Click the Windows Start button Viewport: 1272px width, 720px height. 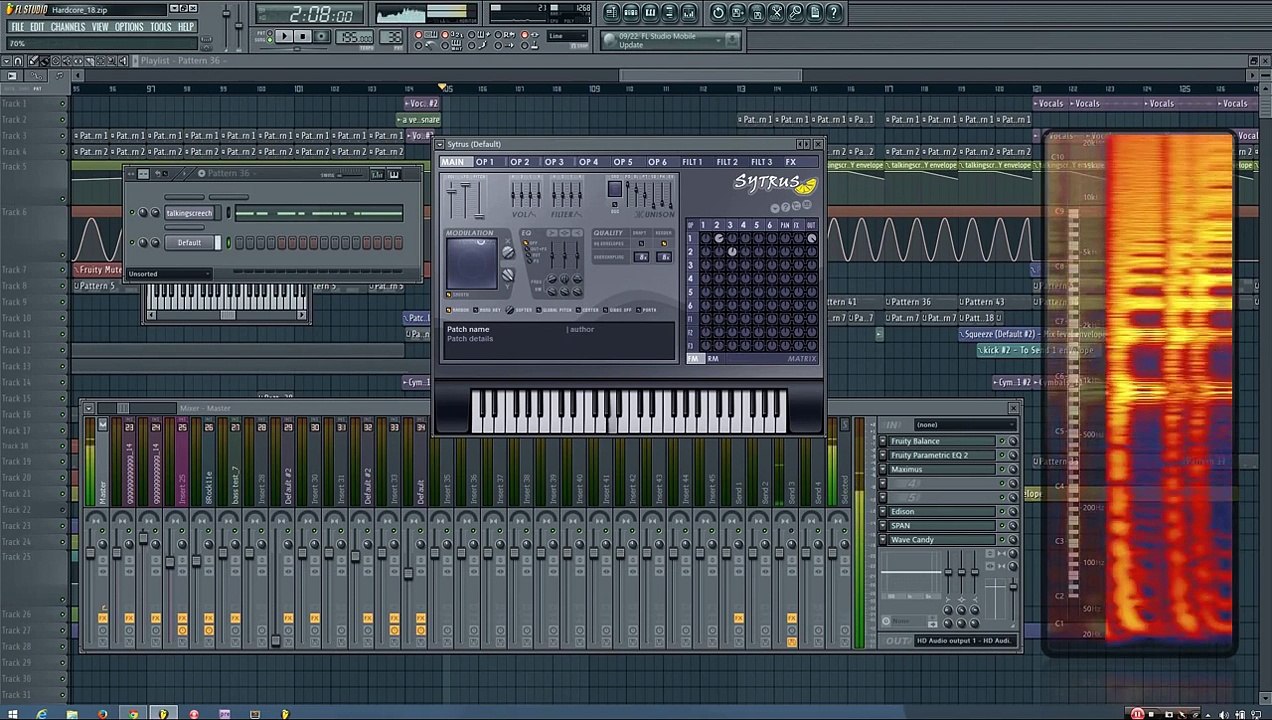[x=12, y=714]
